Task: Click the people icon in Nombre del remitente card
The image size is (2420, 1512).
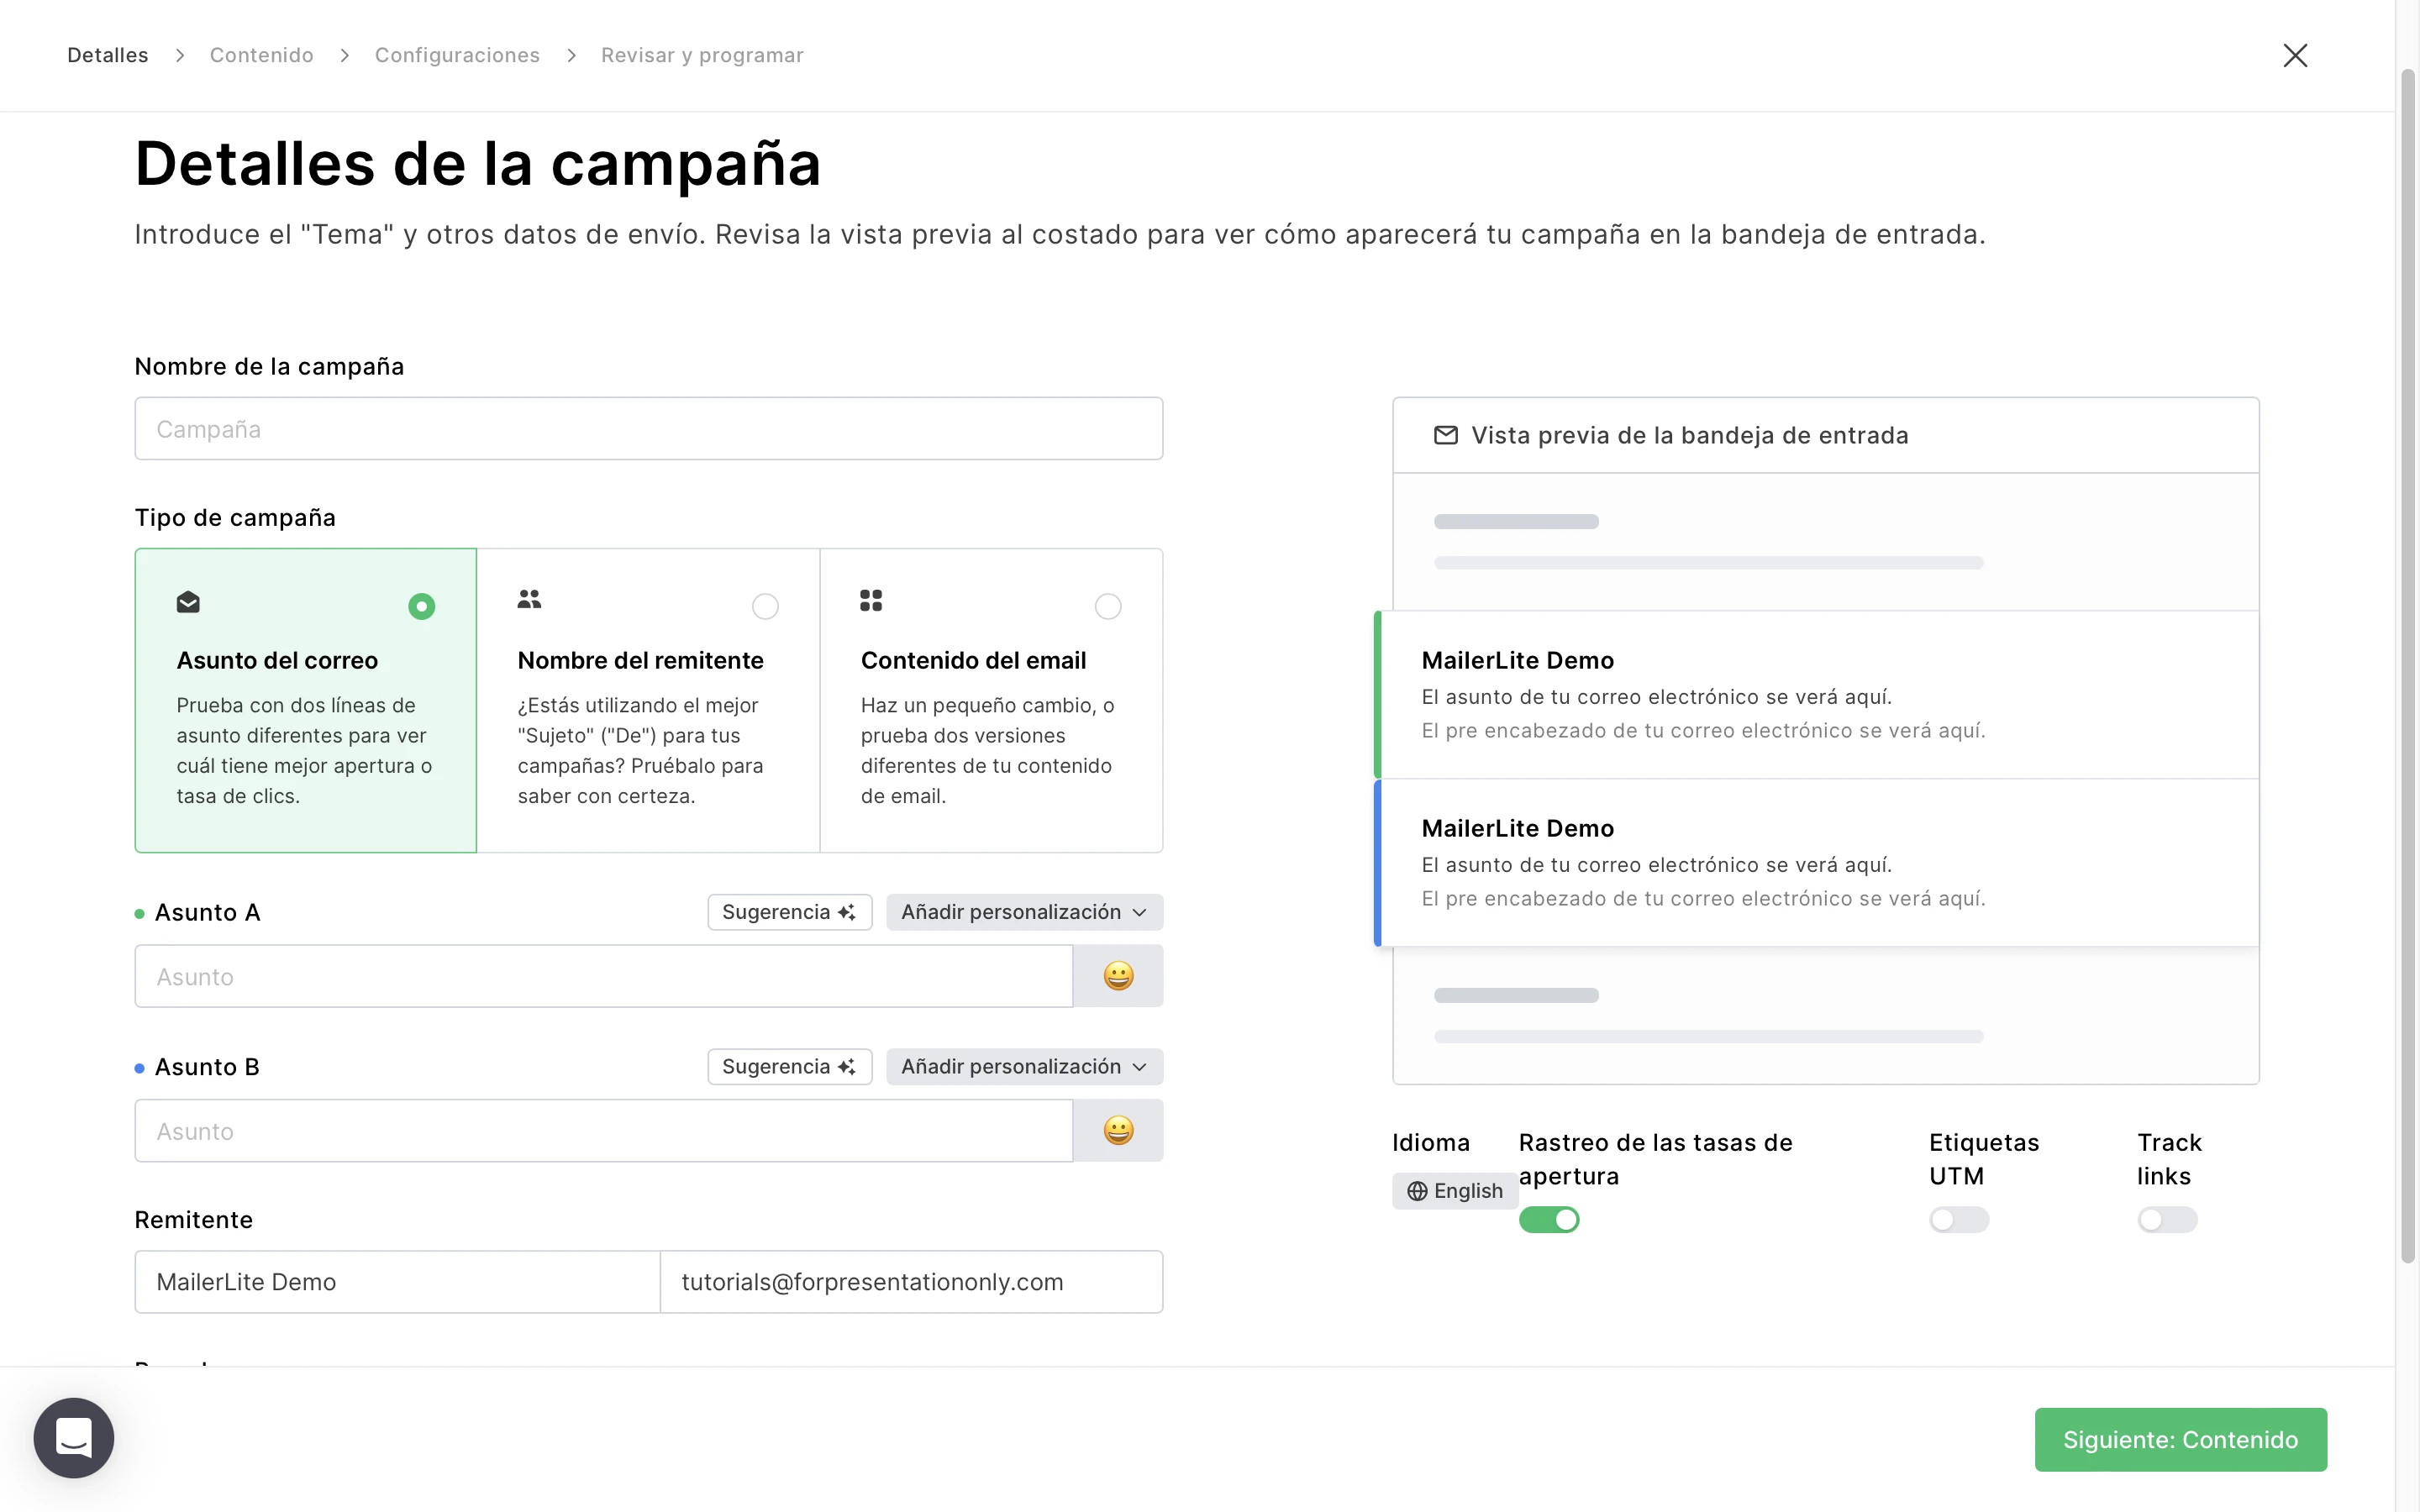Action: (x=529, y=599)
